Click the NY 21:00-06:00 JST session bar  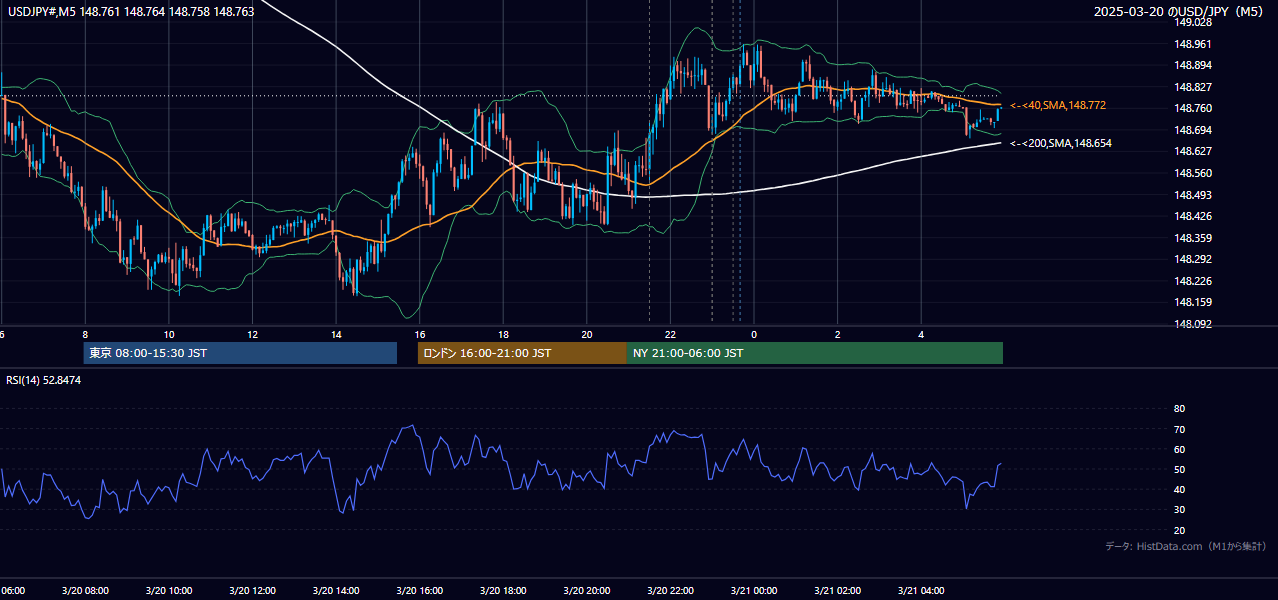coord(815,353)
